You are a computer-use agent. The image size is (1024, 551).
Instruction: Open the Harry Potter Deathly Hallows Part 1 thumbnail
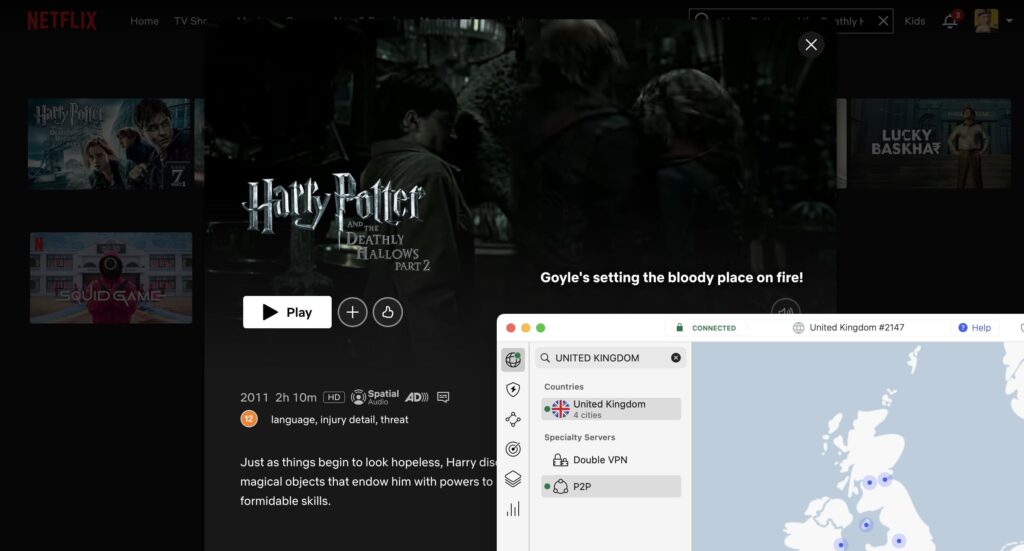click(111, 144)
